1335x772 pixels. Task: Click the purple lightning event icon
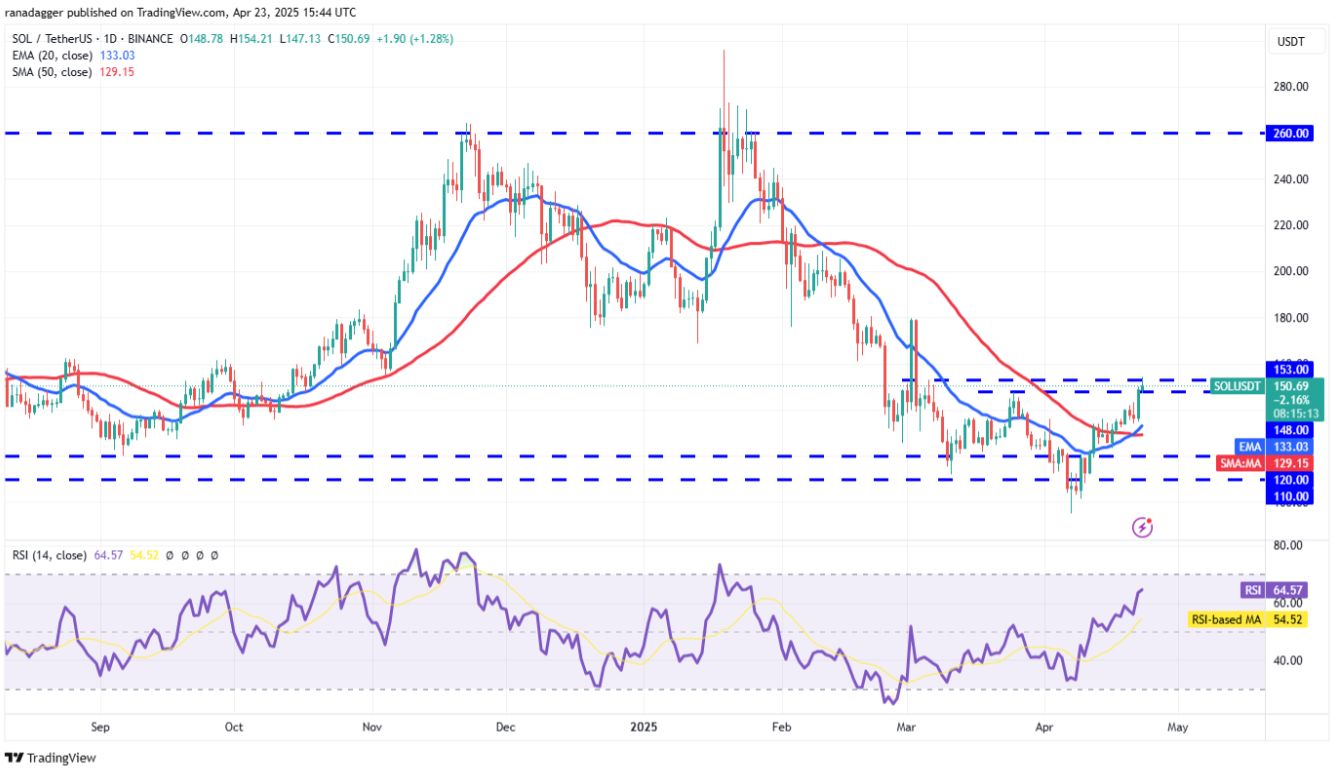coord(1143,527)
